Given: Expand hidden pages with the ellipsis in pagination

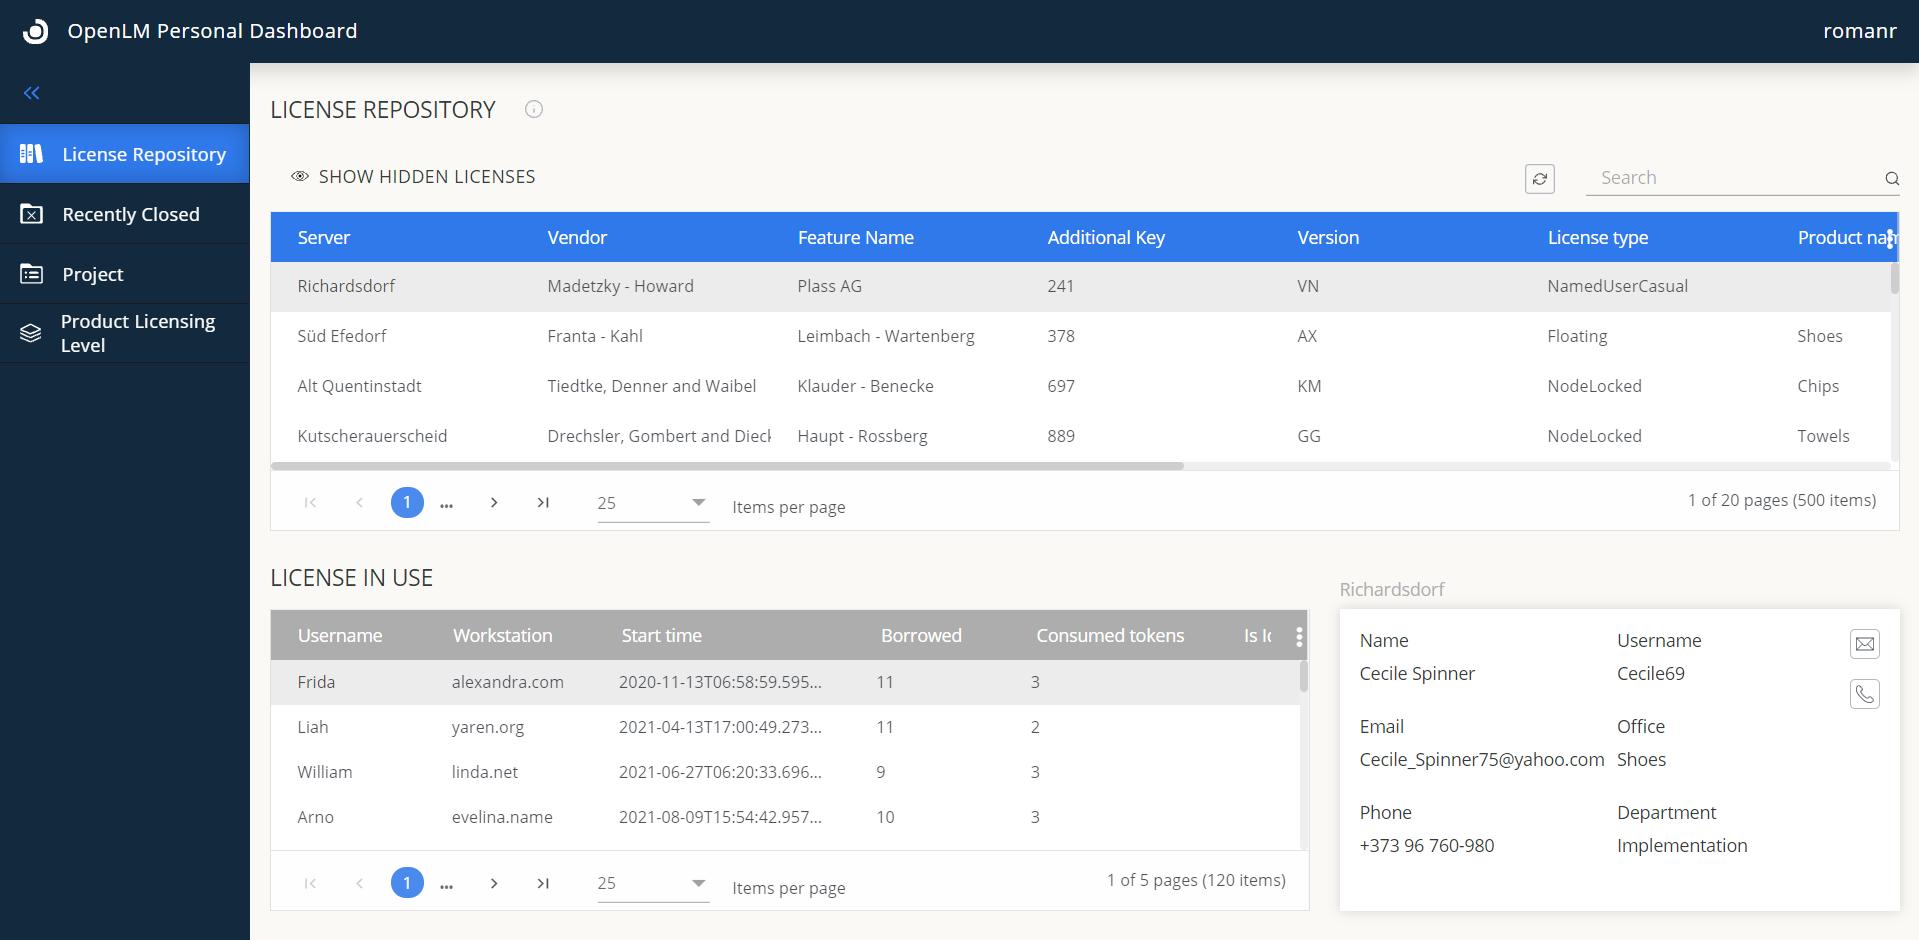Looking at the screenshot, I should (446, 503).
